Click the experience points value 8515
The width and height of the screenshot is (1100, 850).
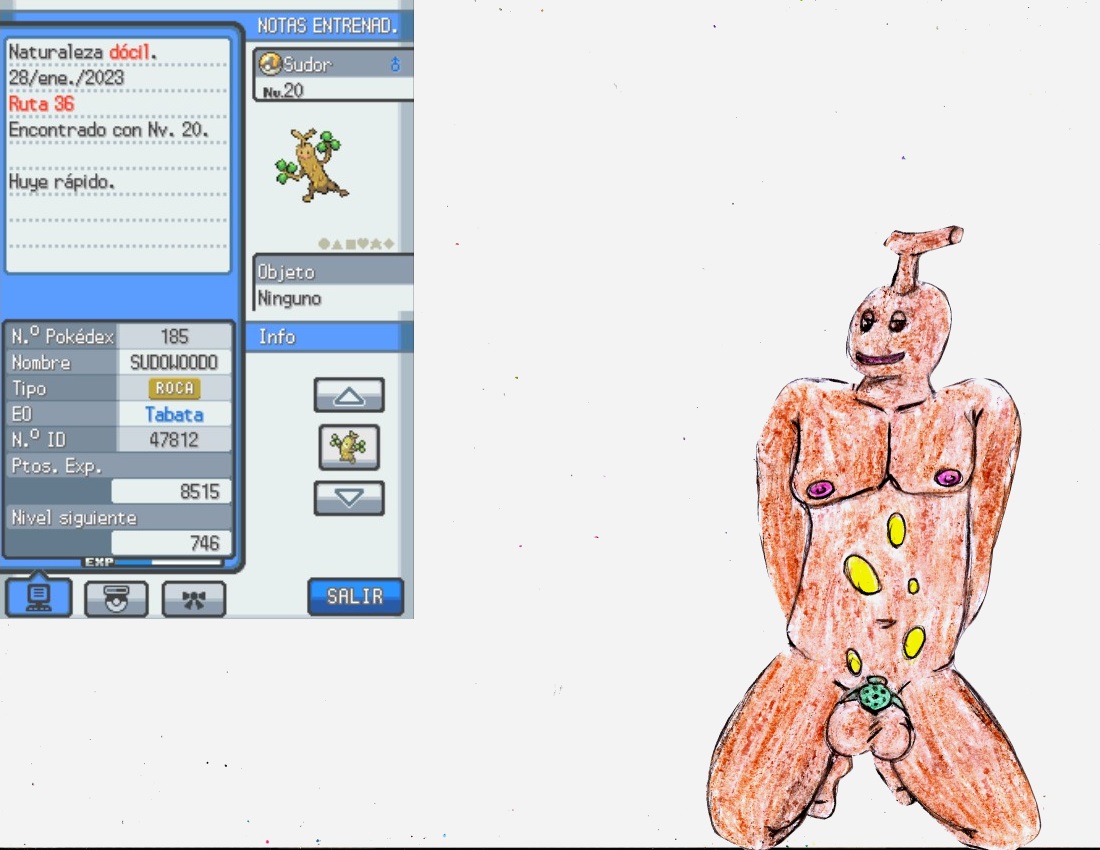[x=200, y=492]
